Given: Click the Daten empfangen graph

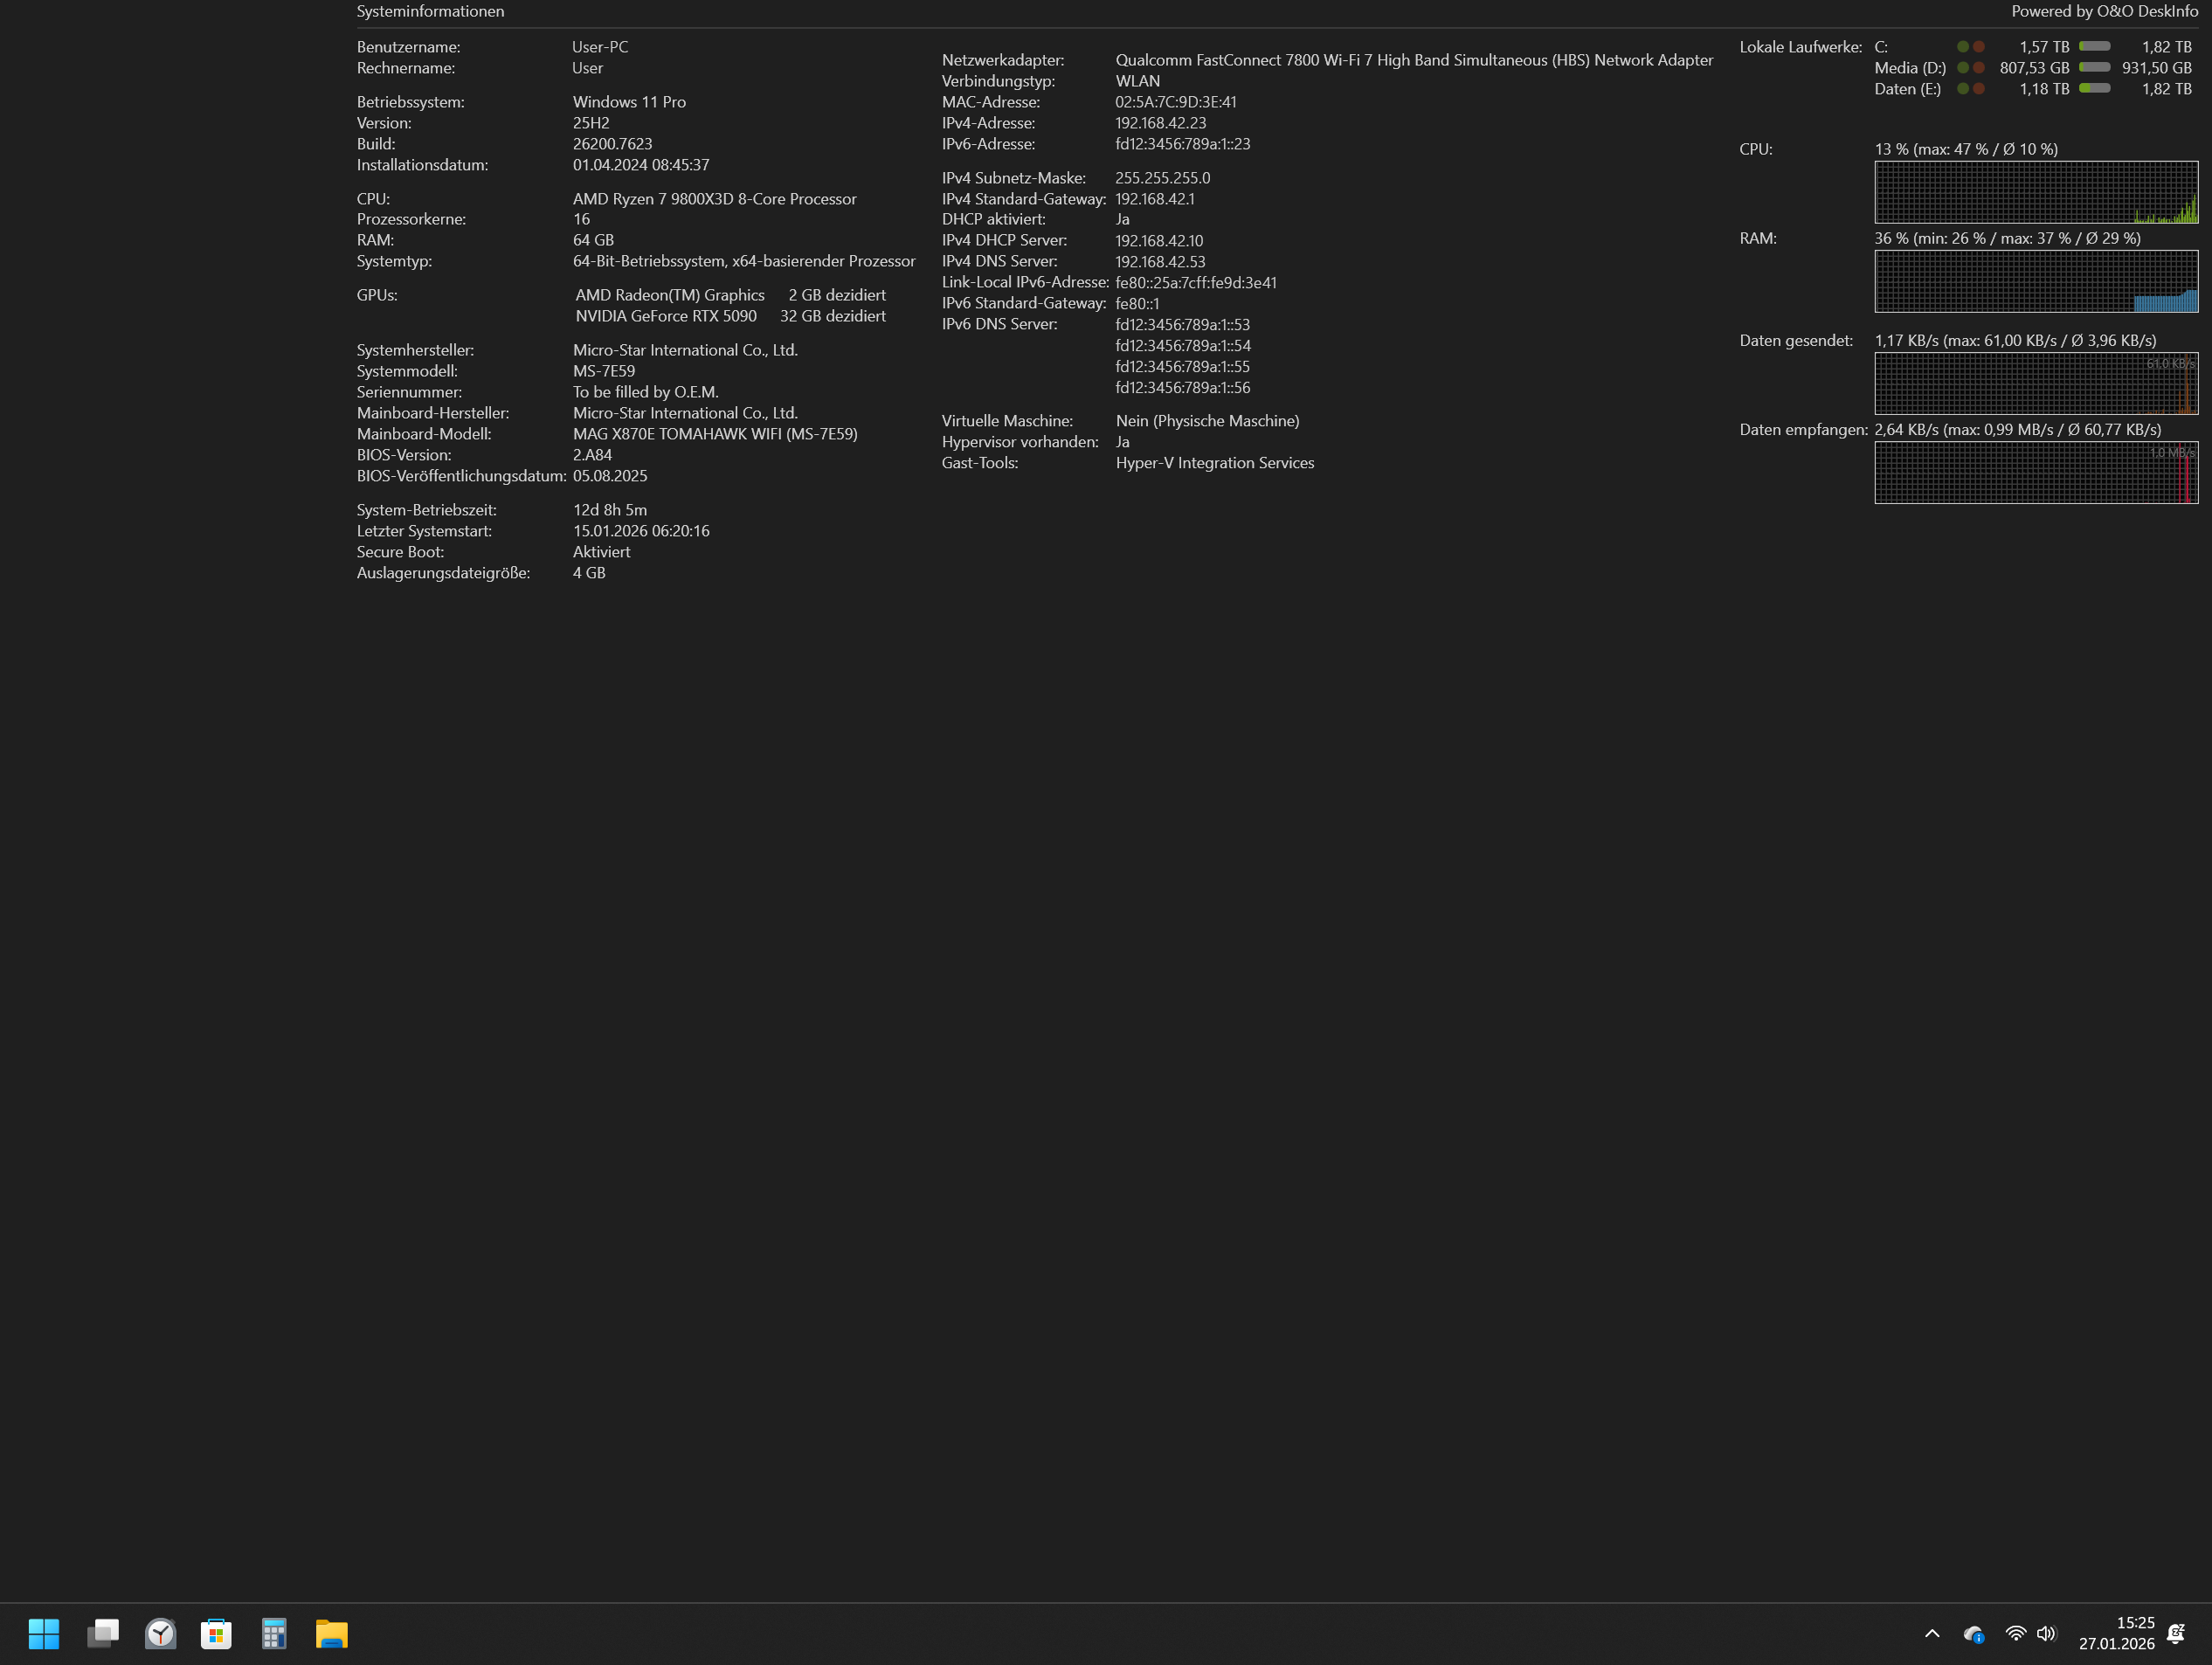Looking at the screenshot, I should 2035,472.
